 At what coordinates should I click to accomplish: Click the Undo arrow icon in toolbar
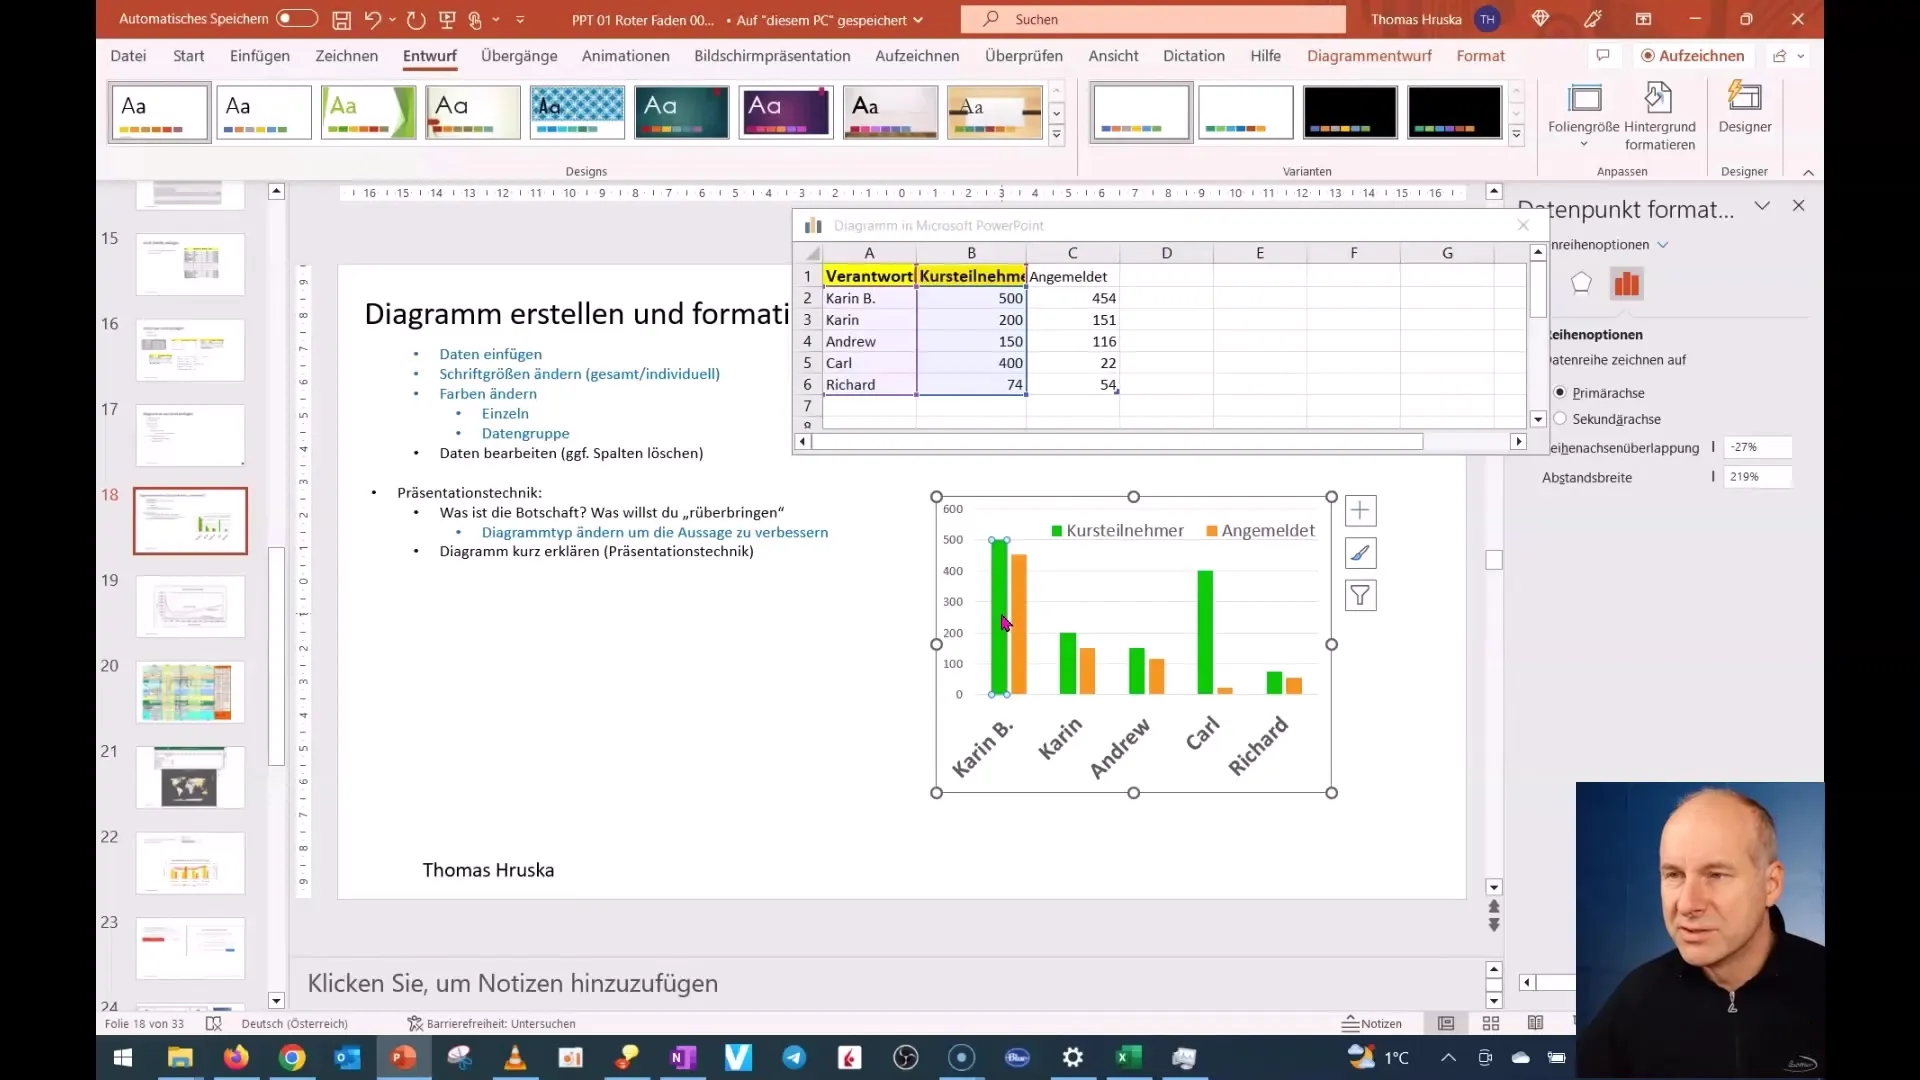tap(373, 18)
